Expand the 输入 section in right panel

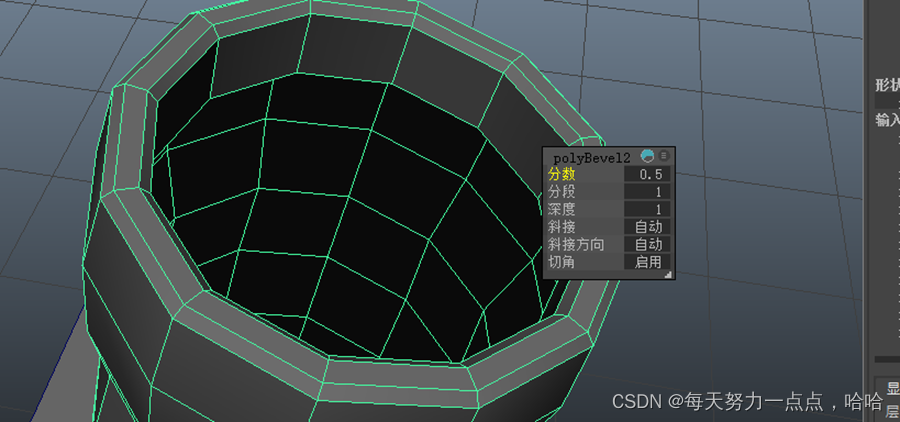pyautogui.click(x=887, y=119)
